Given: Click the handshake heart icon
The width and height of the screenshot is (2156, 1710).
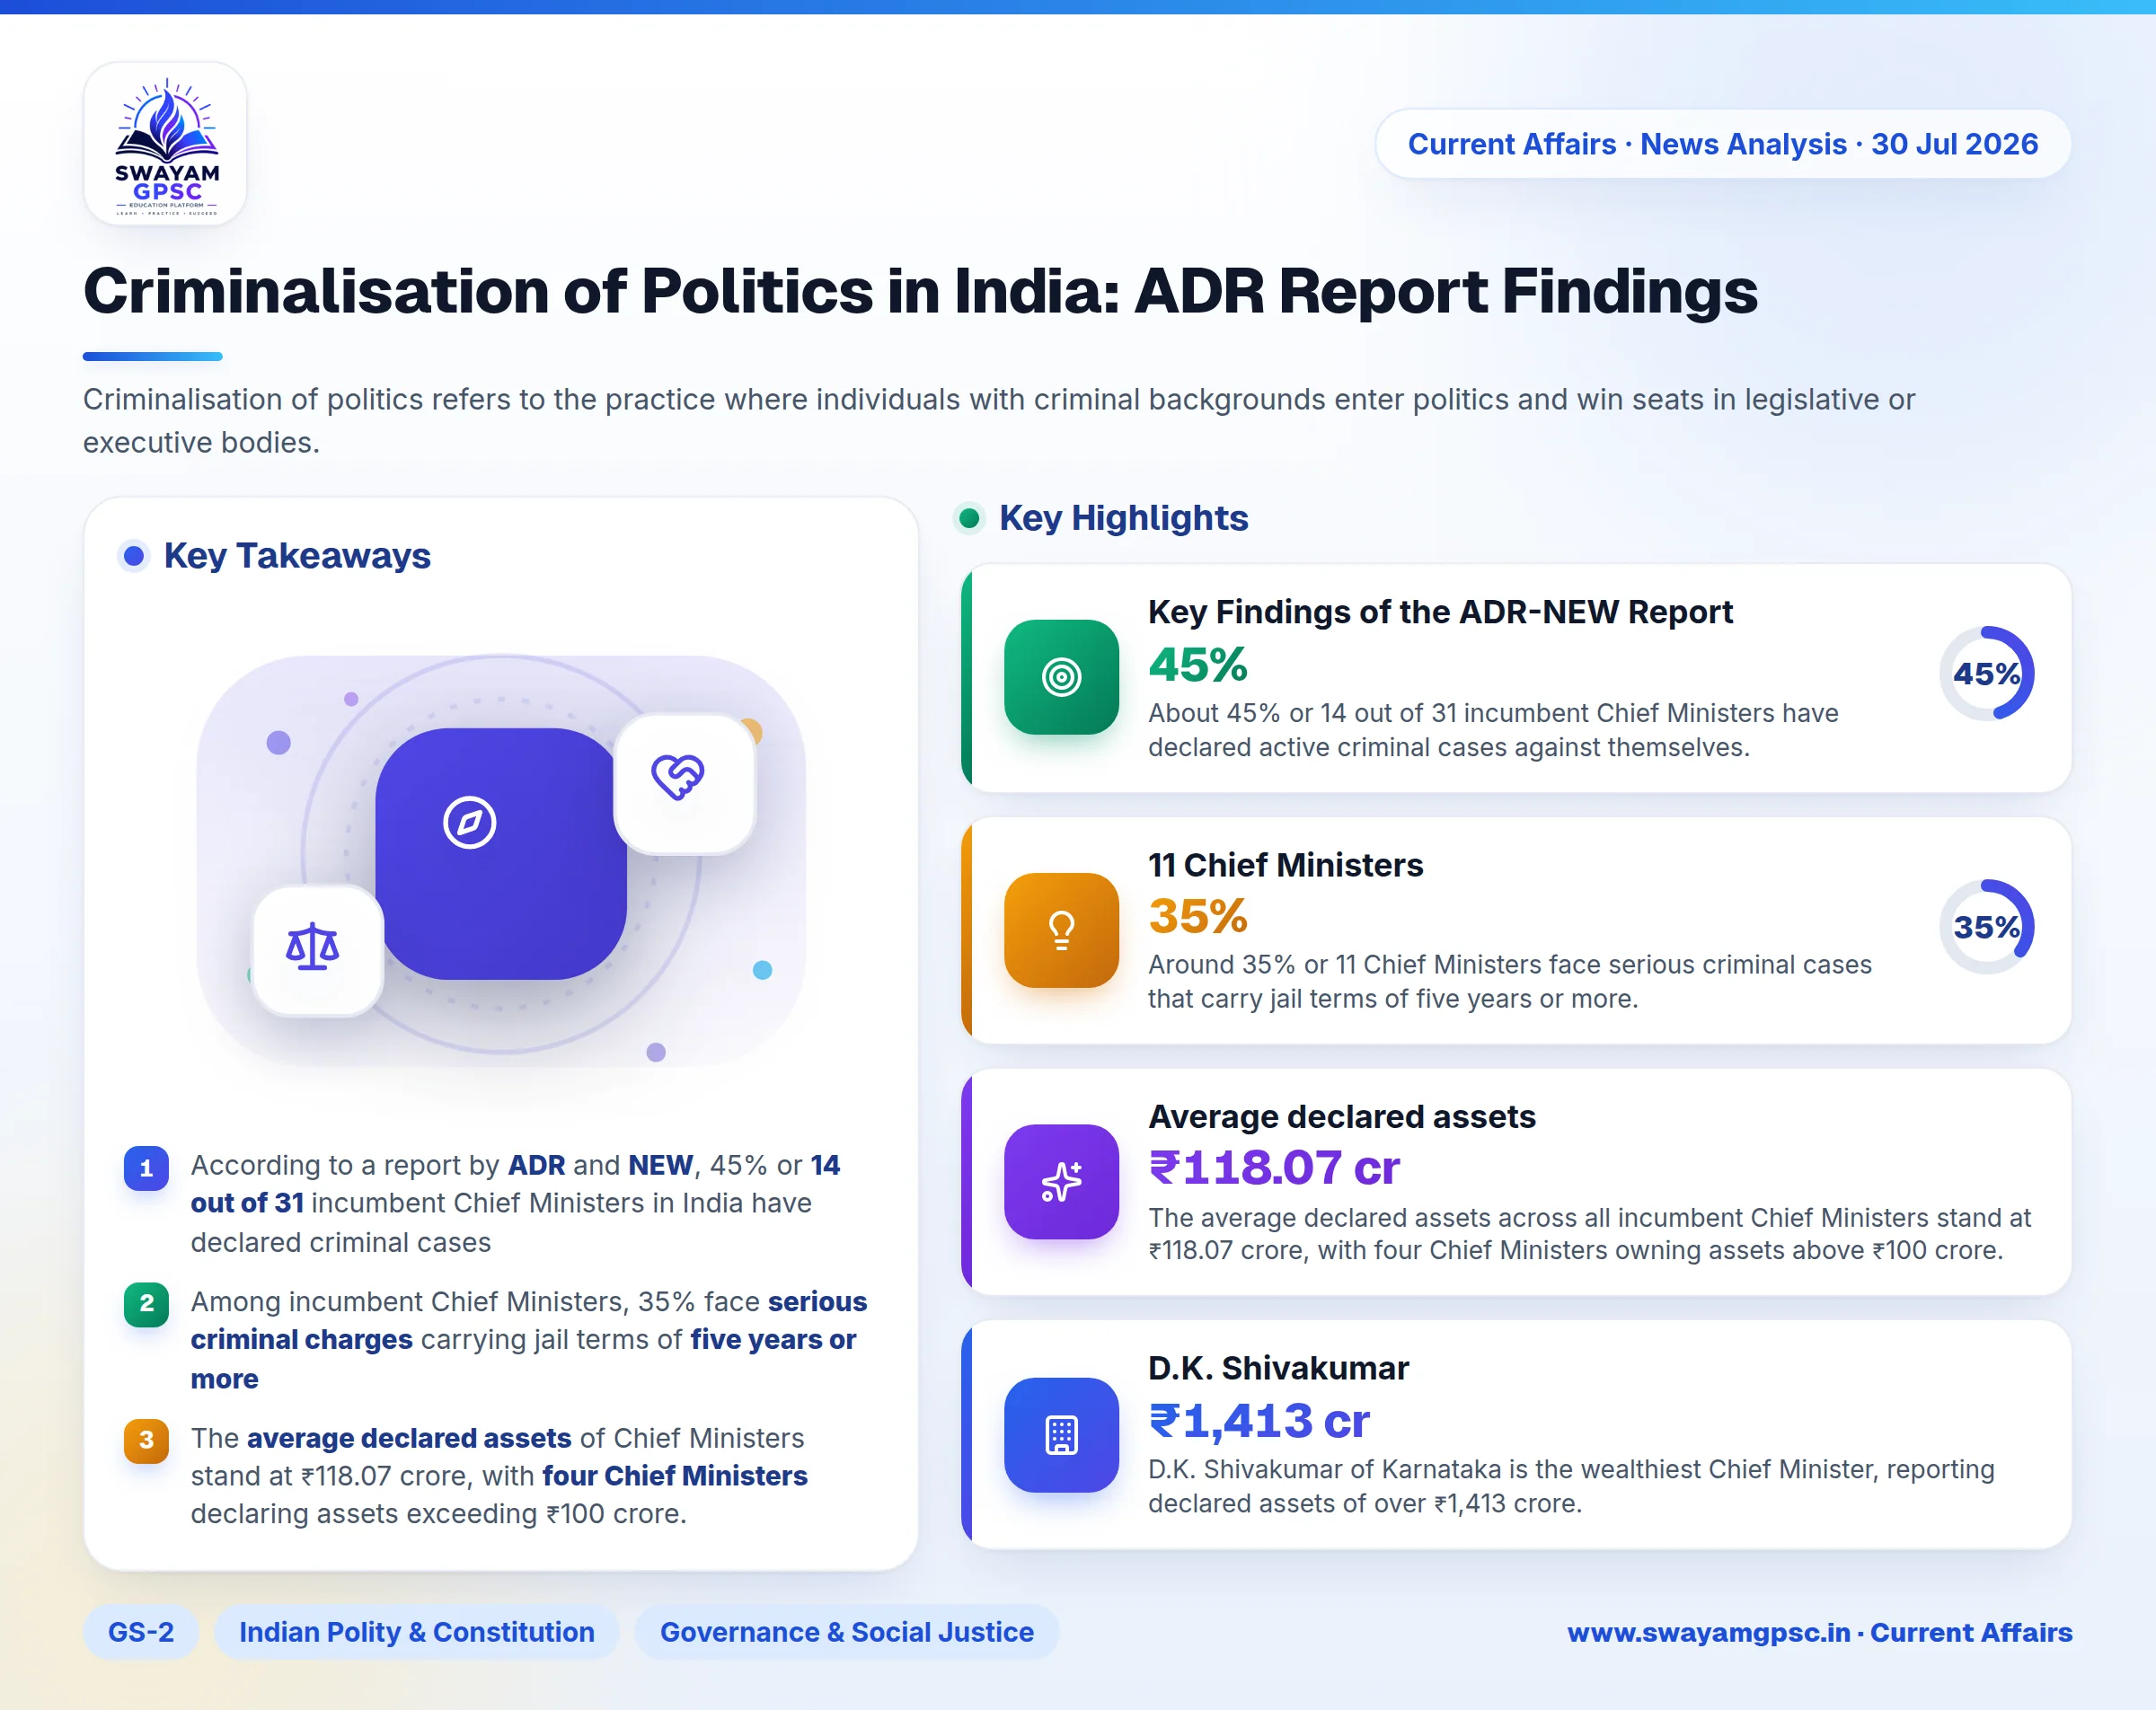Looking at the screenshot, I should (679, 778).
